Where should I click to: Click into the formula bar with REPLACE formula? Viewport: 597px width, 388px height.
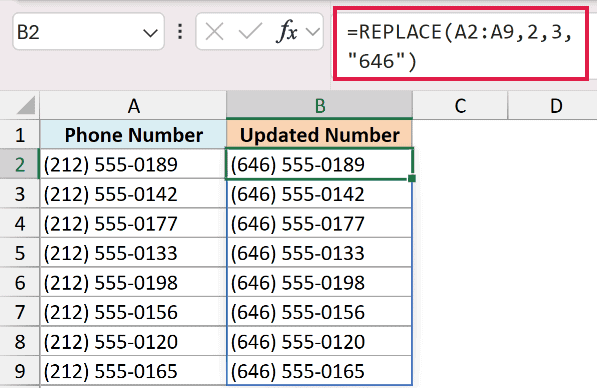click(461, 43)
